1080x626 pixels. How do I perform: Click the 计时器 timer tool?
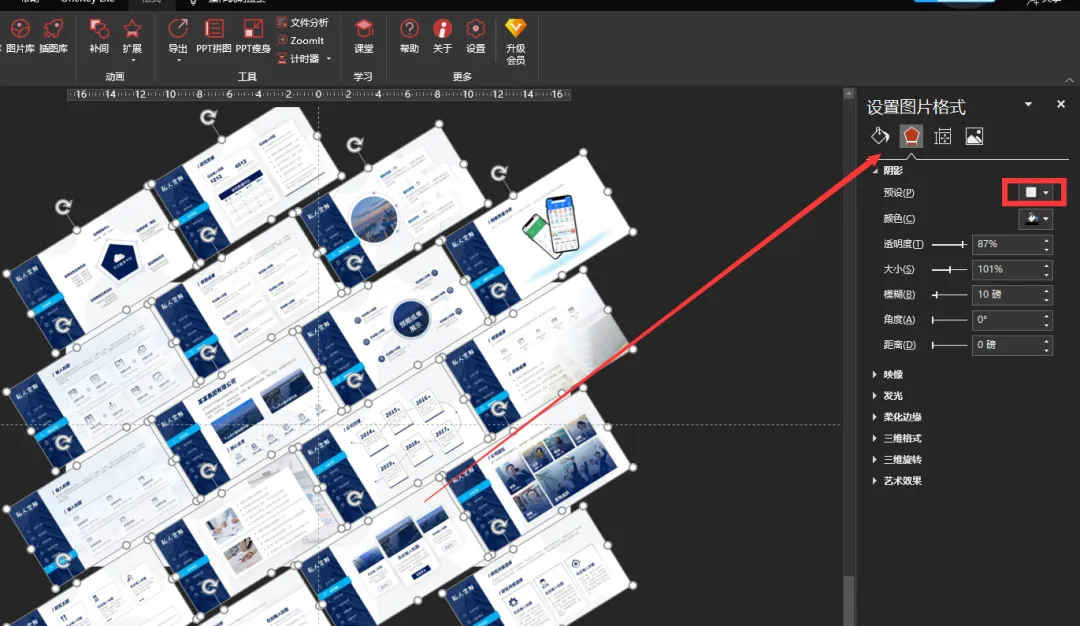pos(299,59)
